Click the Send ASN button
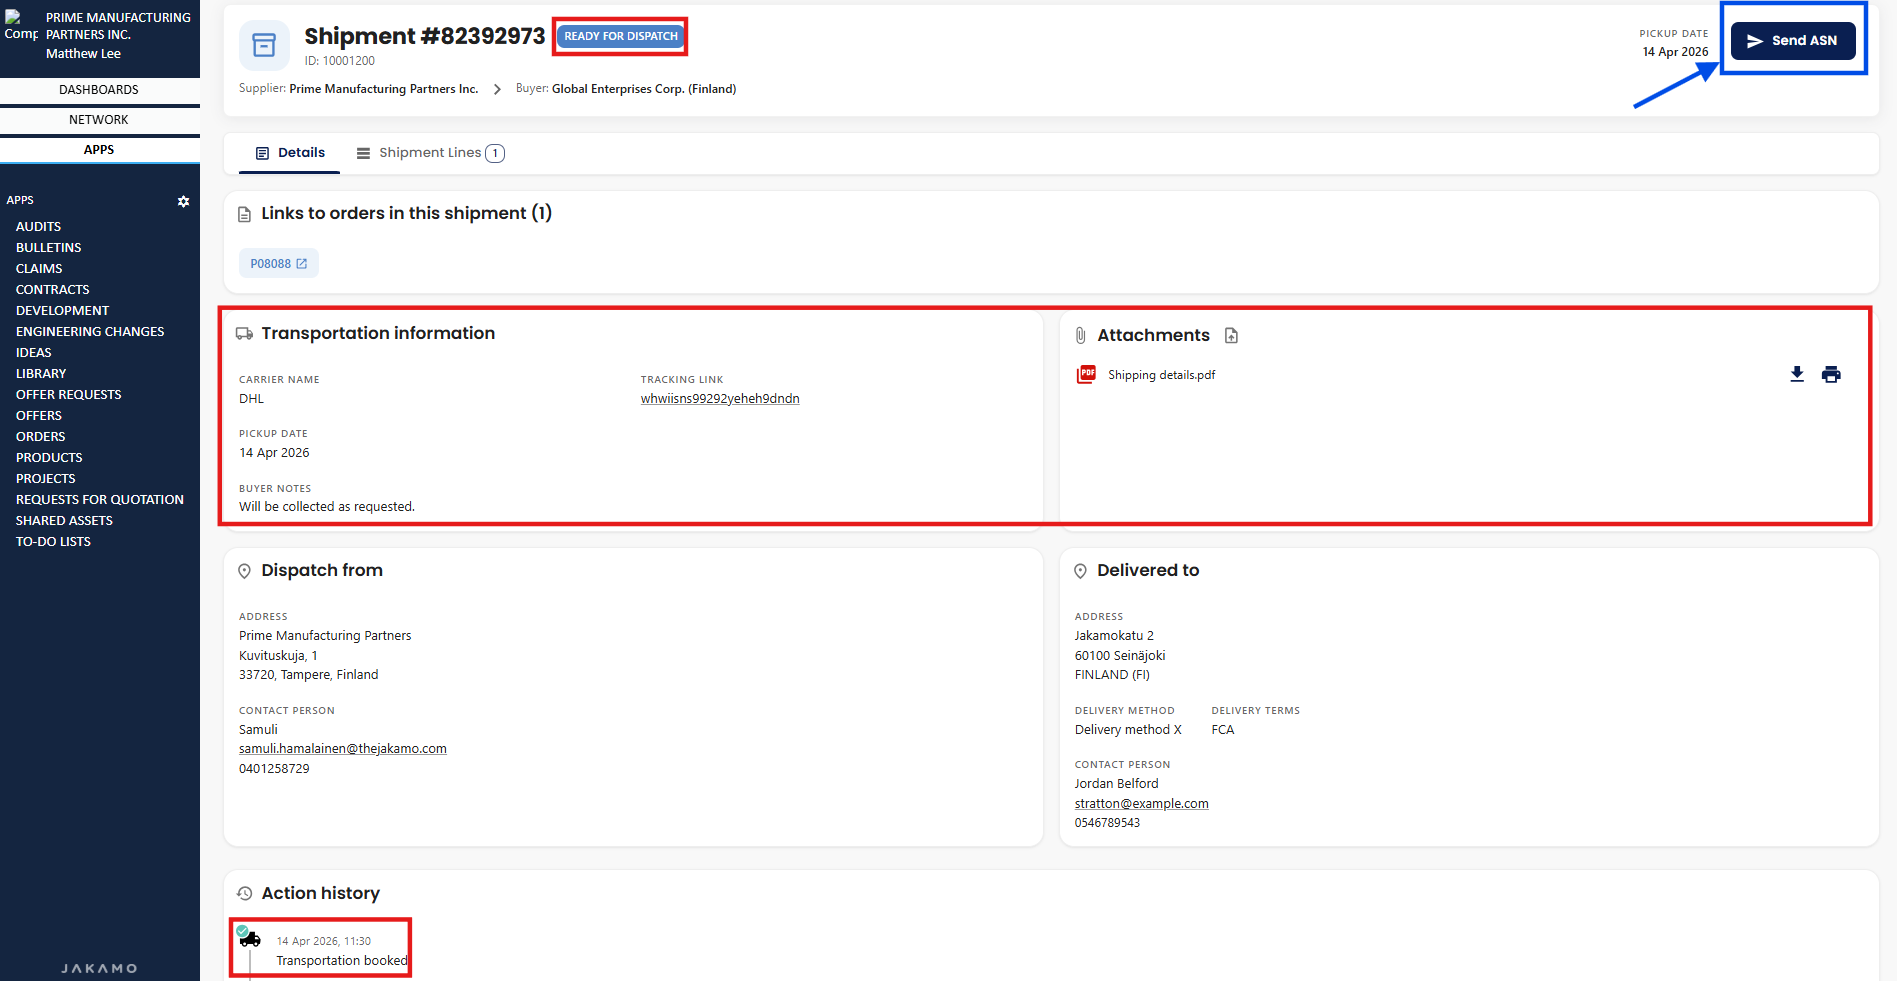 pos(1792,41)
